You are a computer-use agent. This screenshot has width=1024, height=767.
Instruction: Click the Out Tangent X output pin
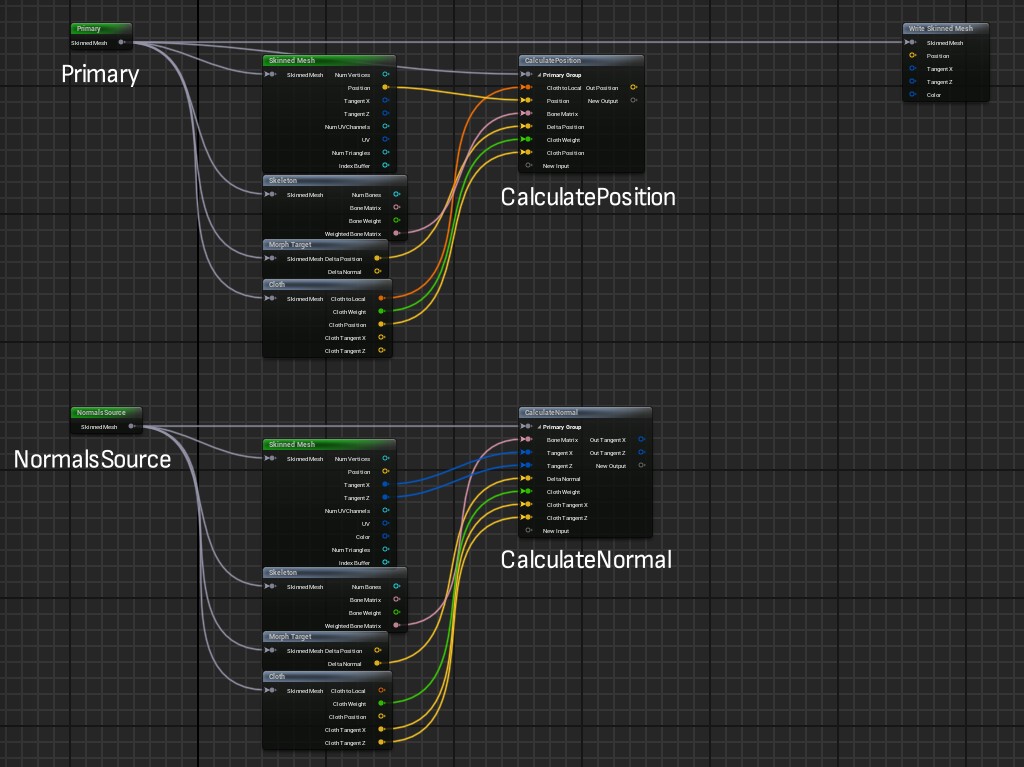click(x=641, y=440)
